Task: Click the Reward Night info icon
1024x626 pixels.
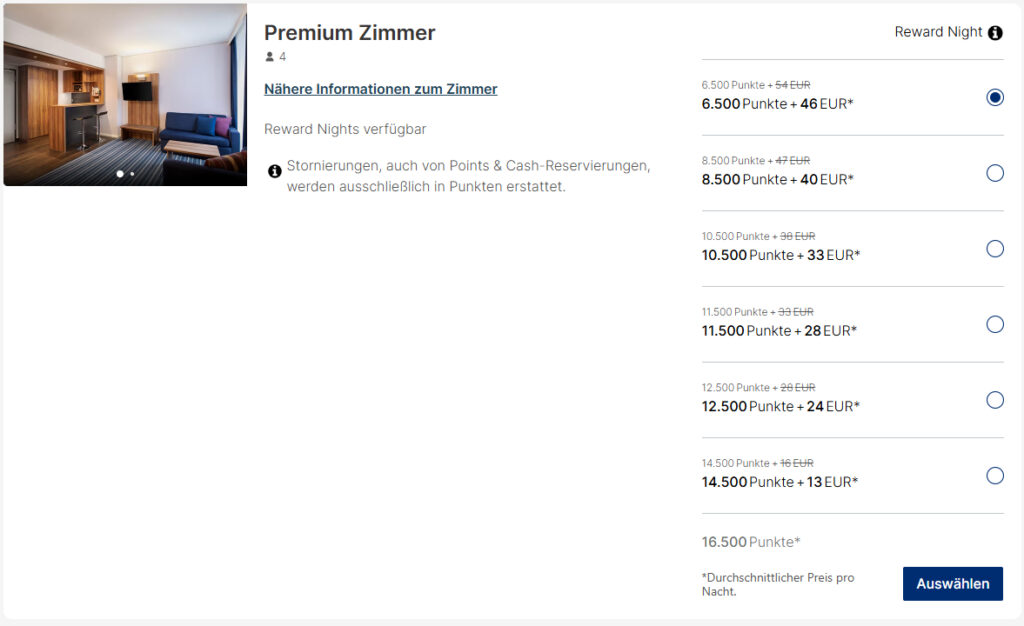Action: 995,33
